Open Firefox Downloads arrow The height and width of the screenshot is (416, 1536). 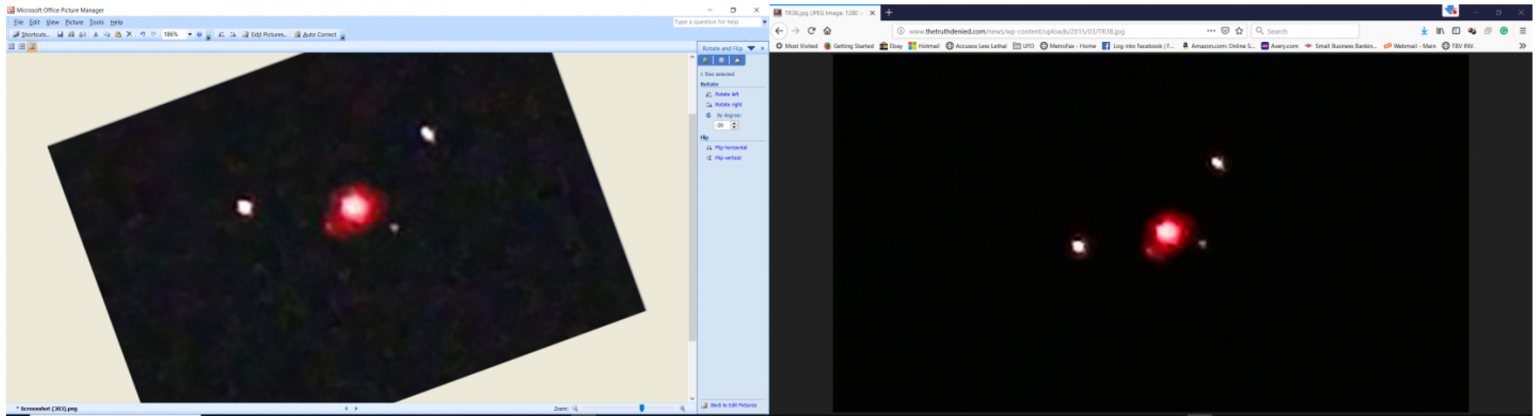[1424, 31]
